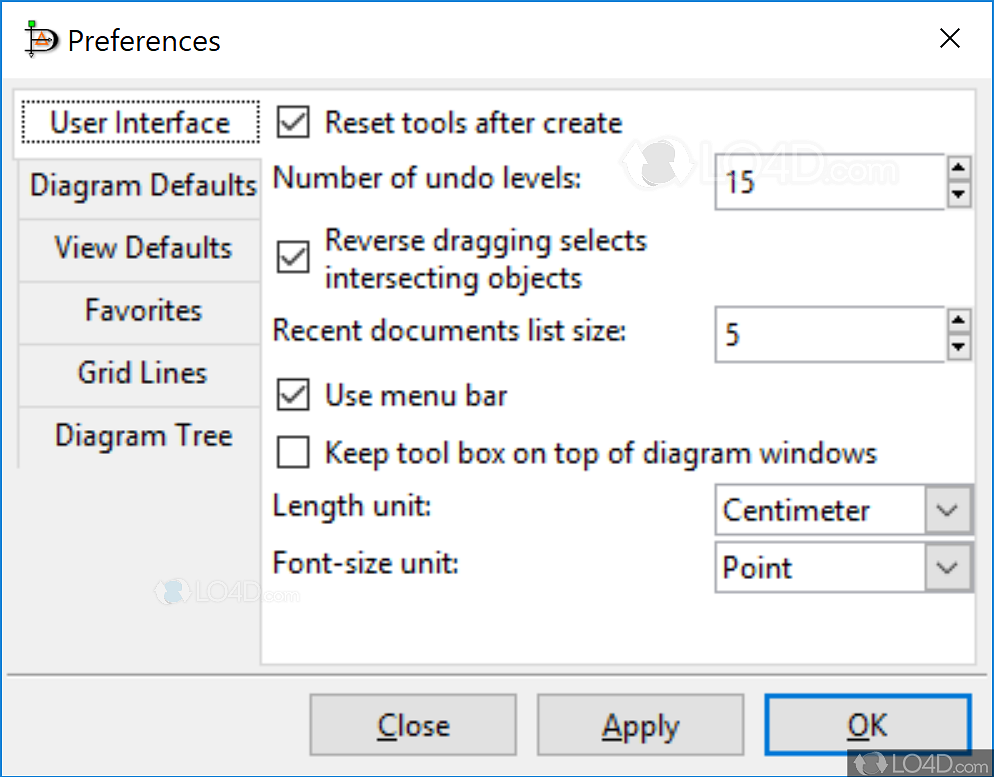This screenshot has height=777, width=994.
Task: Switch to the Diagram Defaults tab
Action: pos(143,185)
